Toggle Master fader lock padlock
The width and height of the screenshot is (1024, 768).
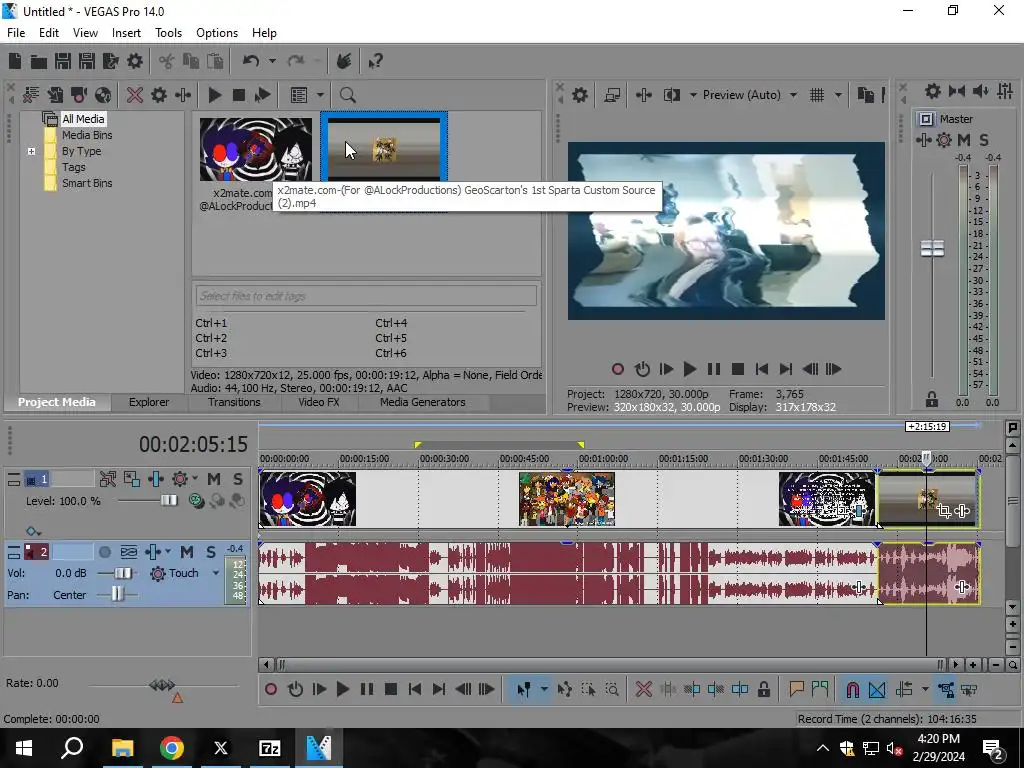[x=932, y=399]
